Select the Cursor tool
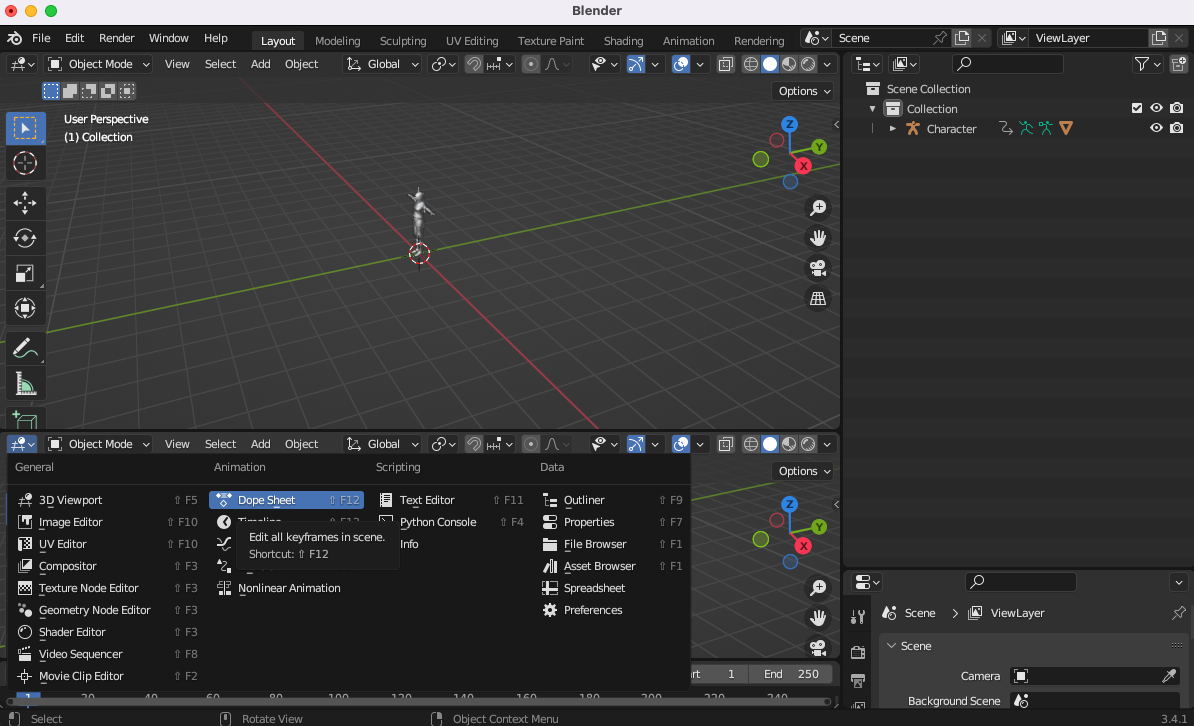1194x726 pixels. pos(25,163)
